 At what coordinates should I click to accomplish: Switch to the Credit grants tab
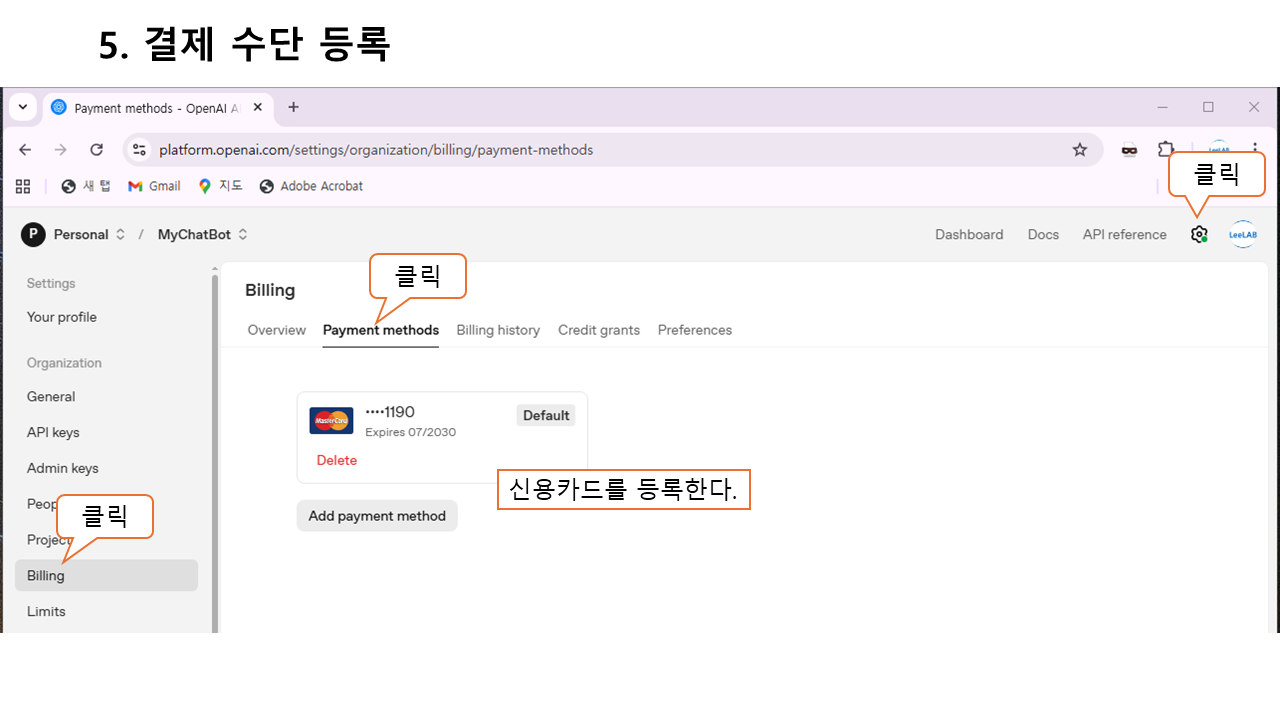pos(599,330)
